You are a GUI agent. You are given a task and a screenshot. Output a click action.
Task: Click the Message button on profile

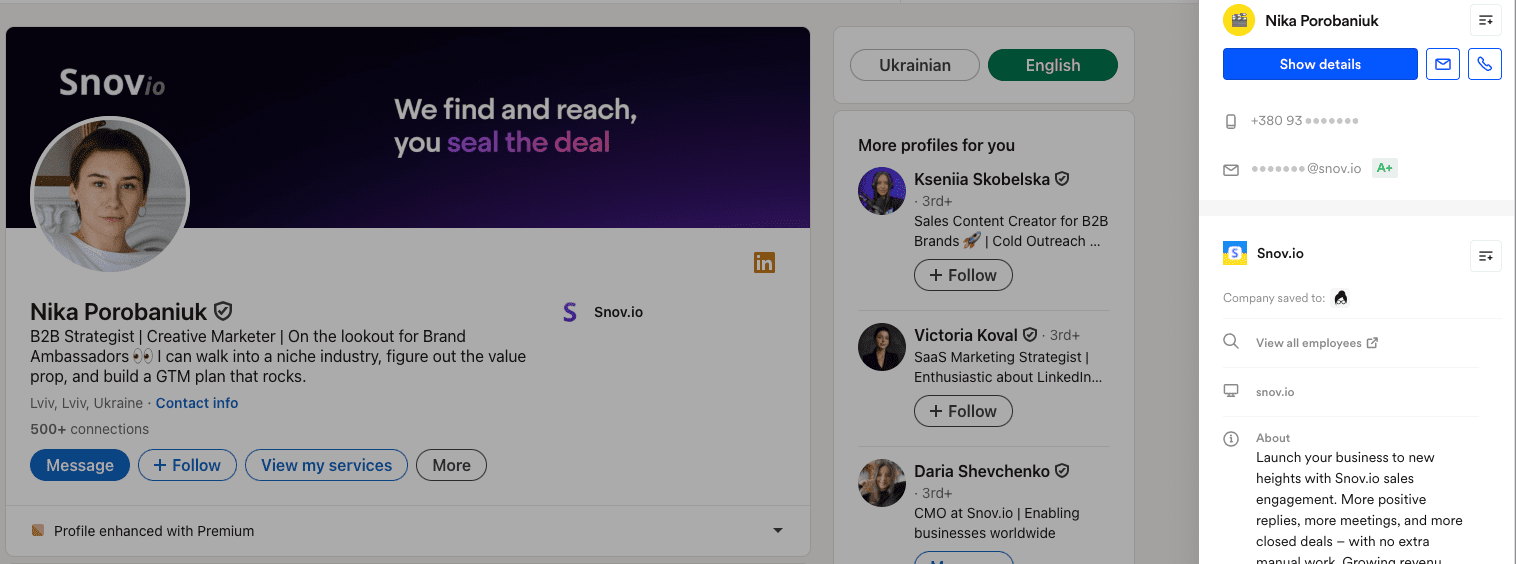click(x=80, y=465)
